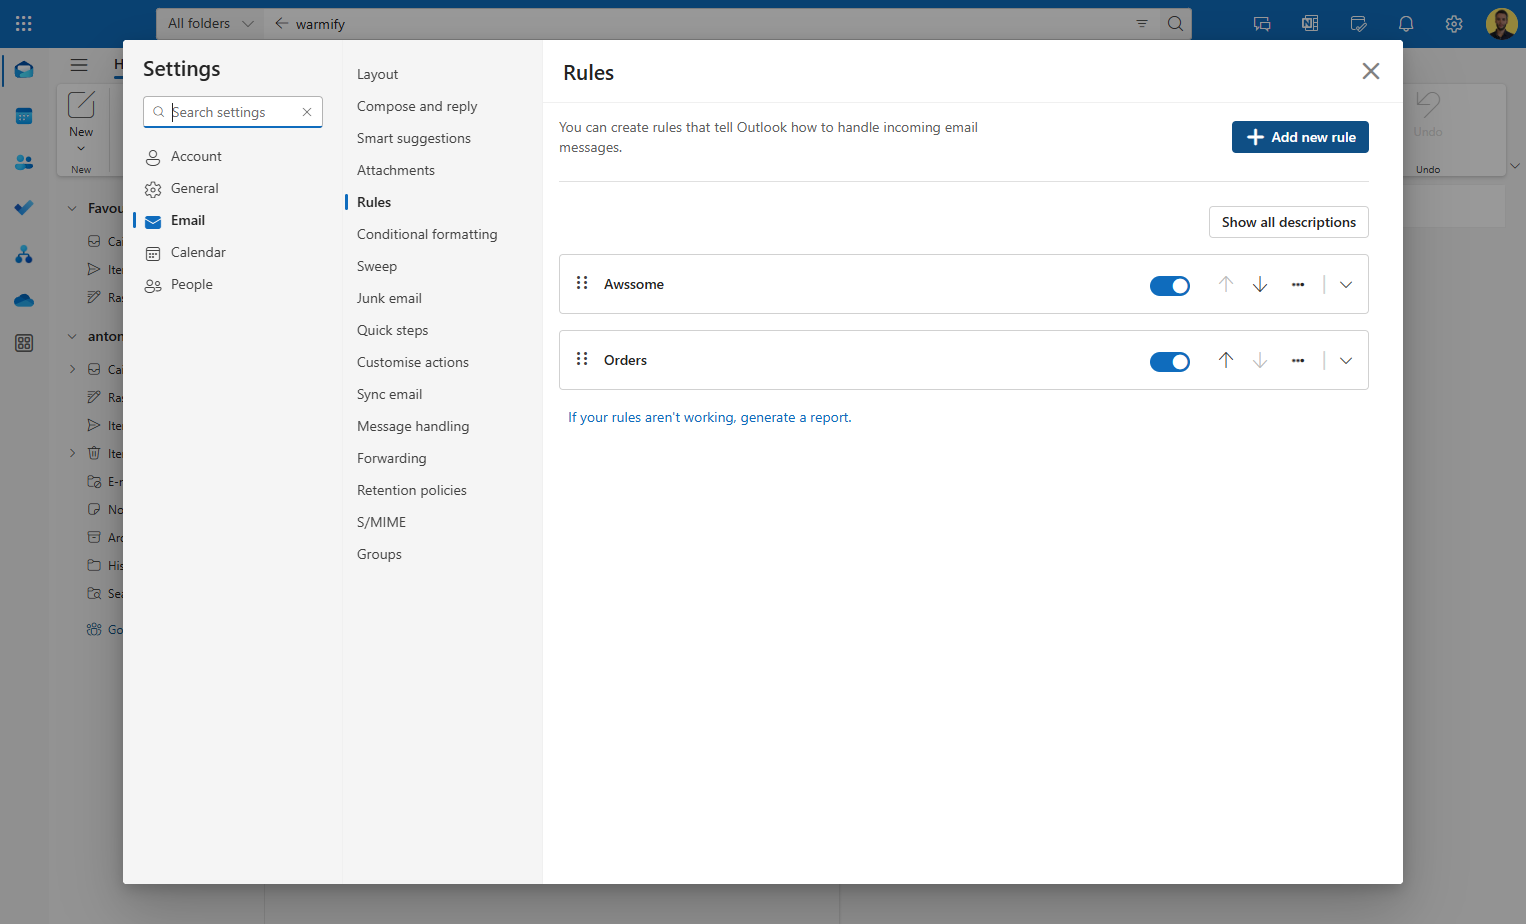This screenshot has height=924, width=1526.
Task: Exit search with the back arrow
Action: [281, 23]
